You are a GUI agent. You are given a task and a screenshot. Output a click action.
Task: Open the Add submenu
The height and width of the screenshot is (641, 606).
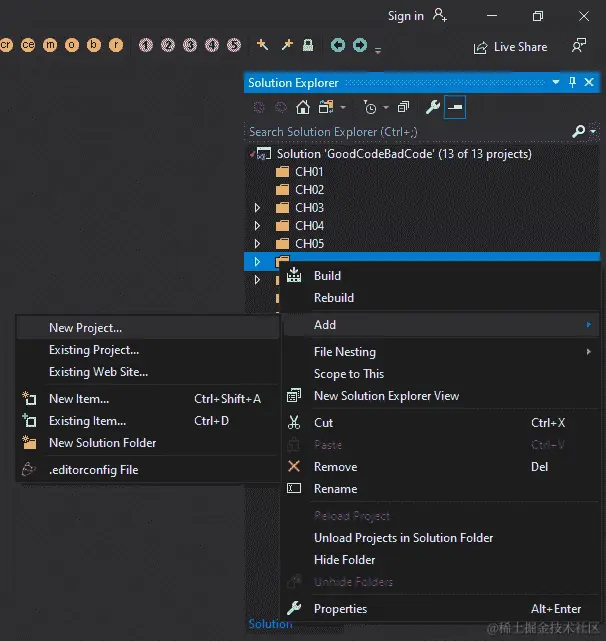tap(441, 325)
